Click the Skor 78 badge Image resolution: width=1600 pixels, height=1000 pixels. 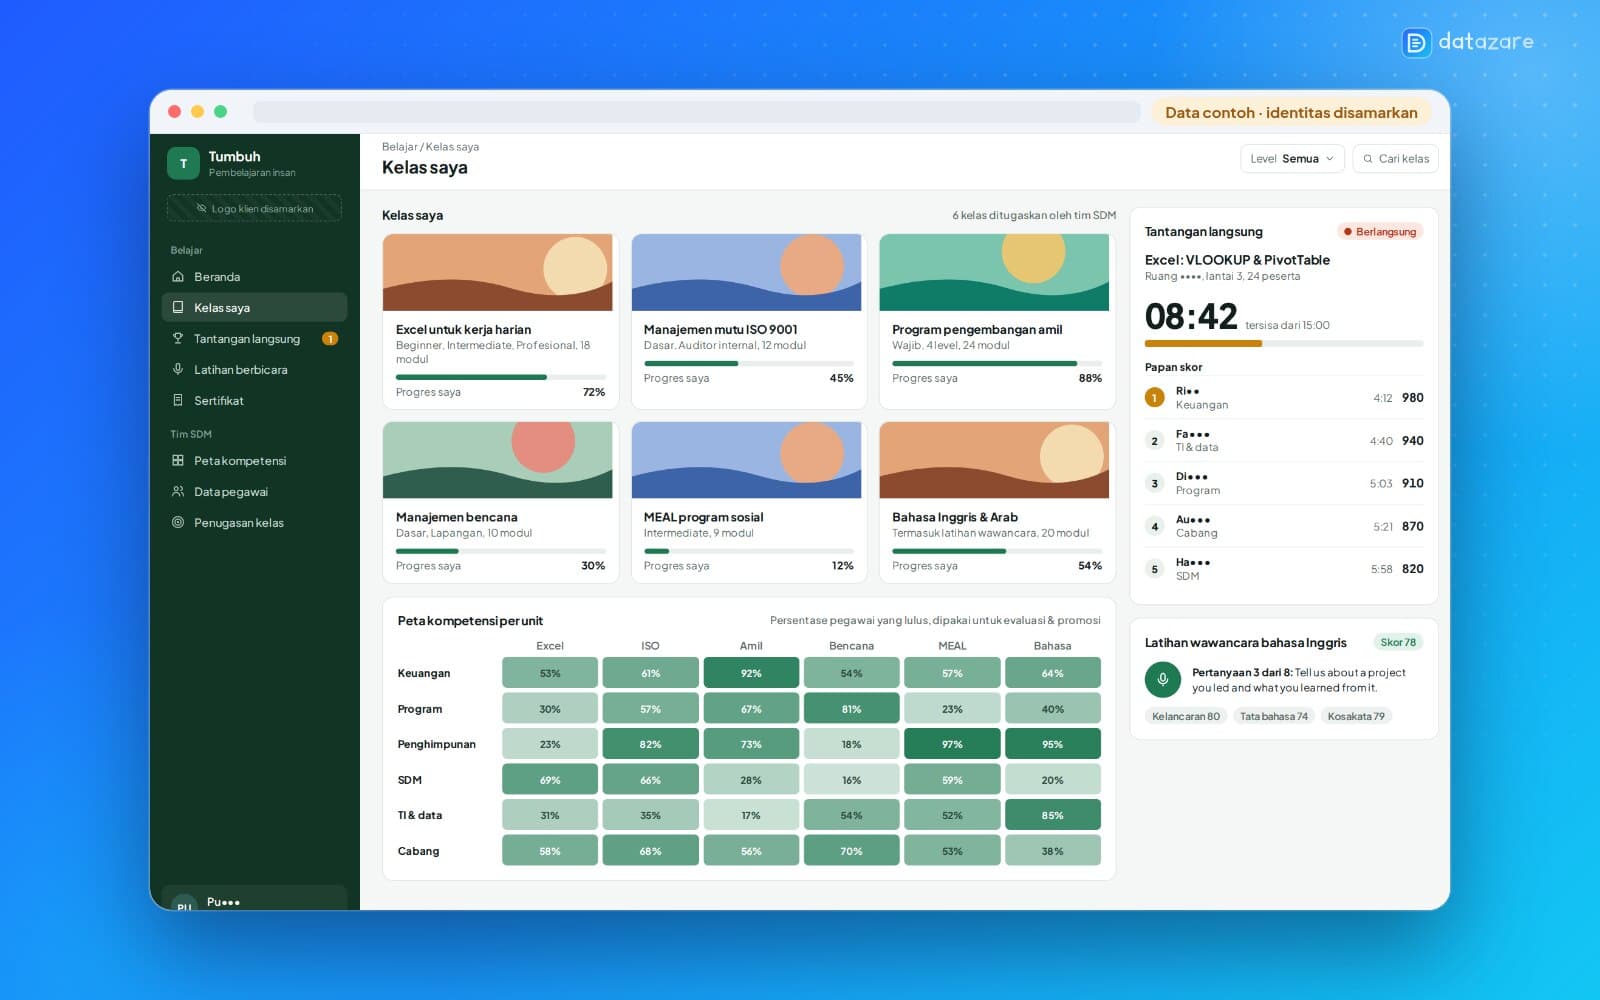1398,643
